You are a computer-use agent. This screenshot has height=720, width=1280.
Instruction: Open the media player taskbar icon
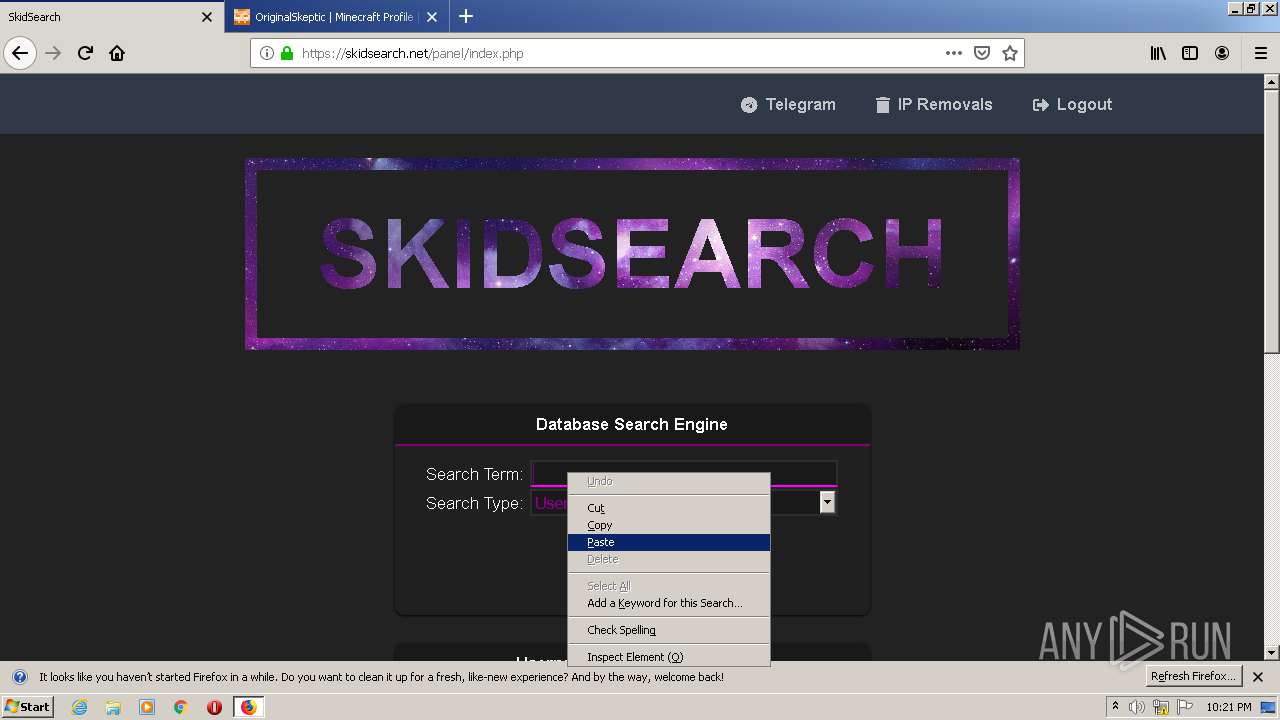pyautogui.click(x=147, y=707)
